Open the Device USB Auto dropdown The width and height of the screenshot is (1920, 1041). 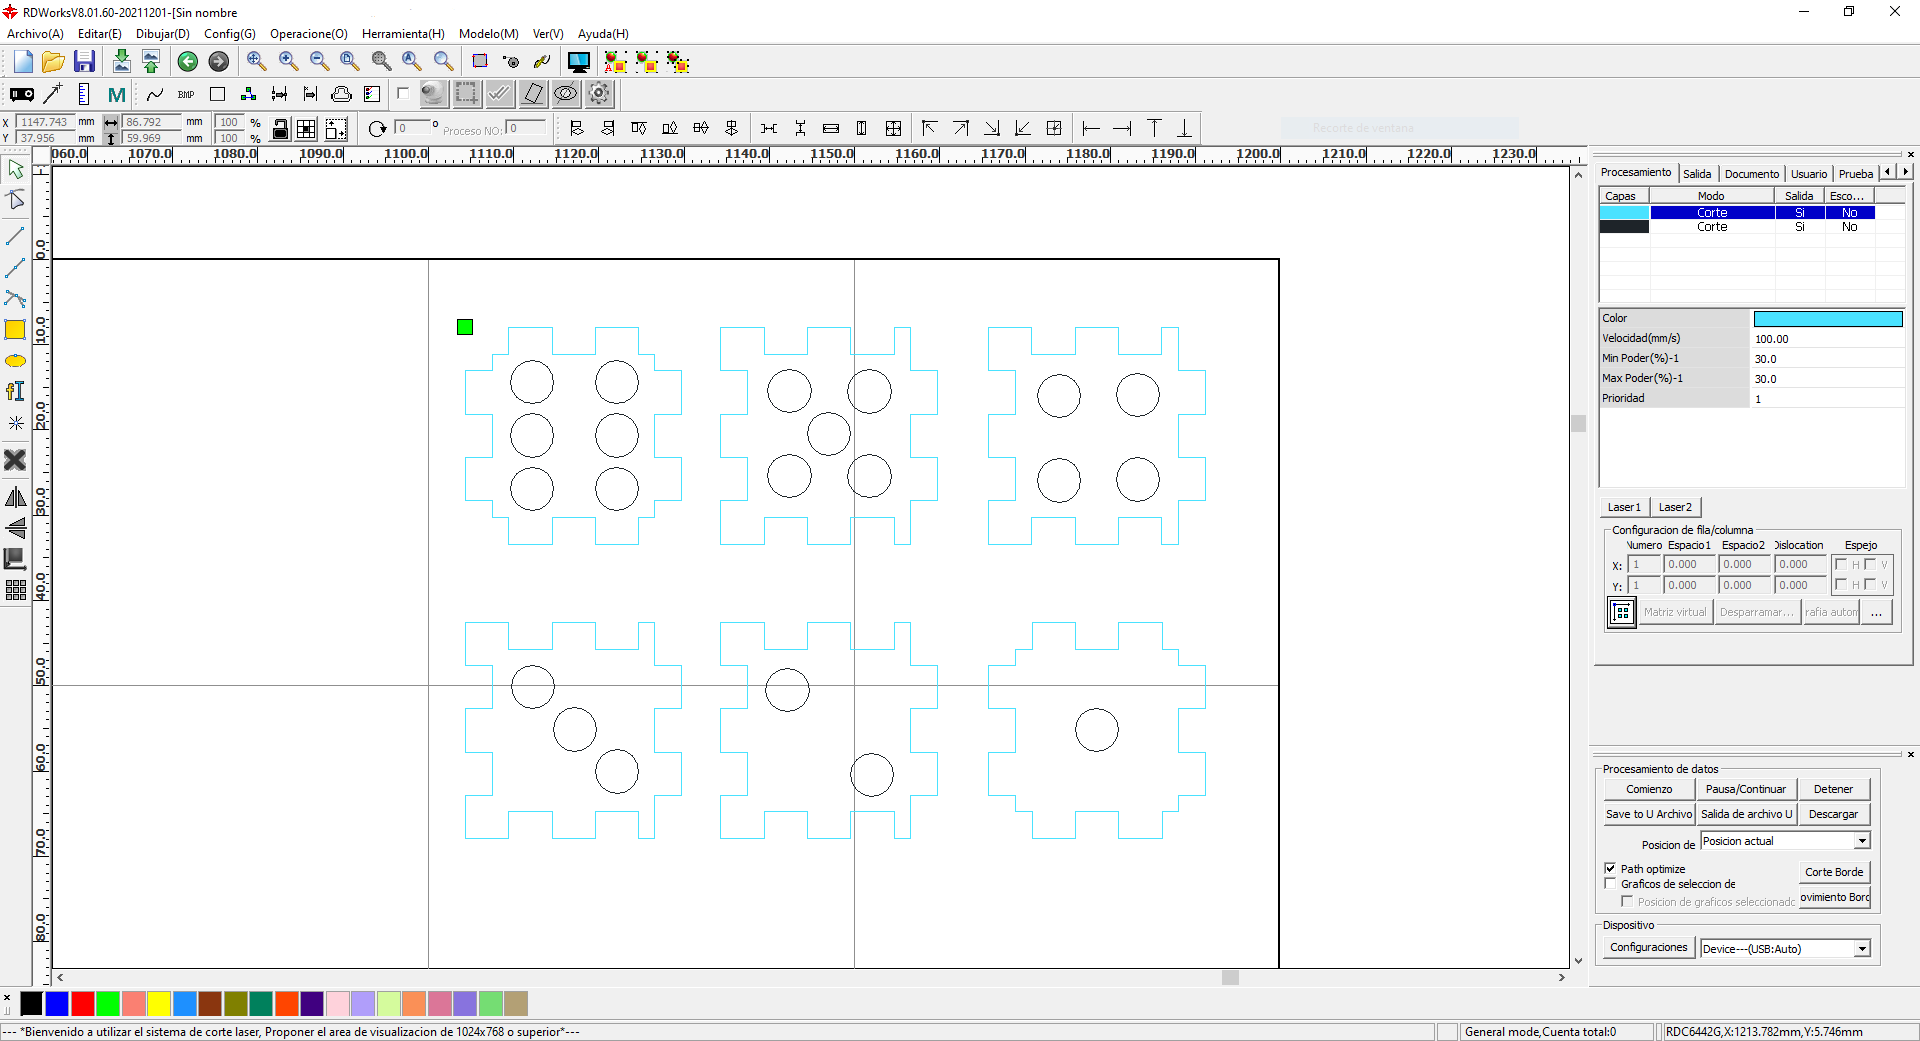coord(1862,949)
